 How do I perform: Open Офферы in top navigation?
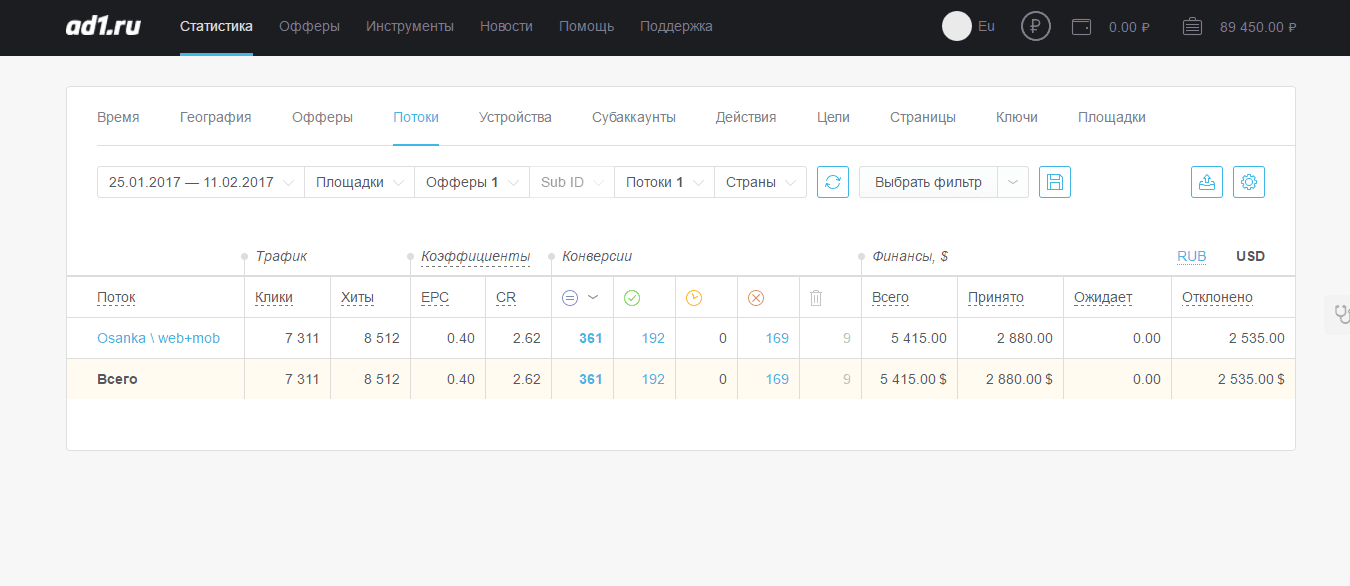point(309,26)
